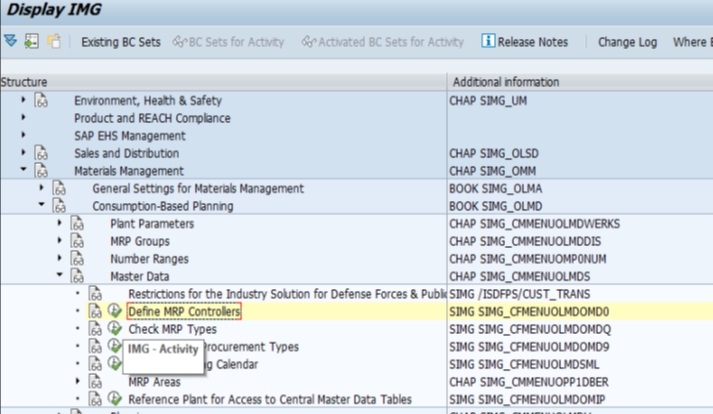Click Activated BC Sets for Activity

pyautogui.click(x=382, y=42)
